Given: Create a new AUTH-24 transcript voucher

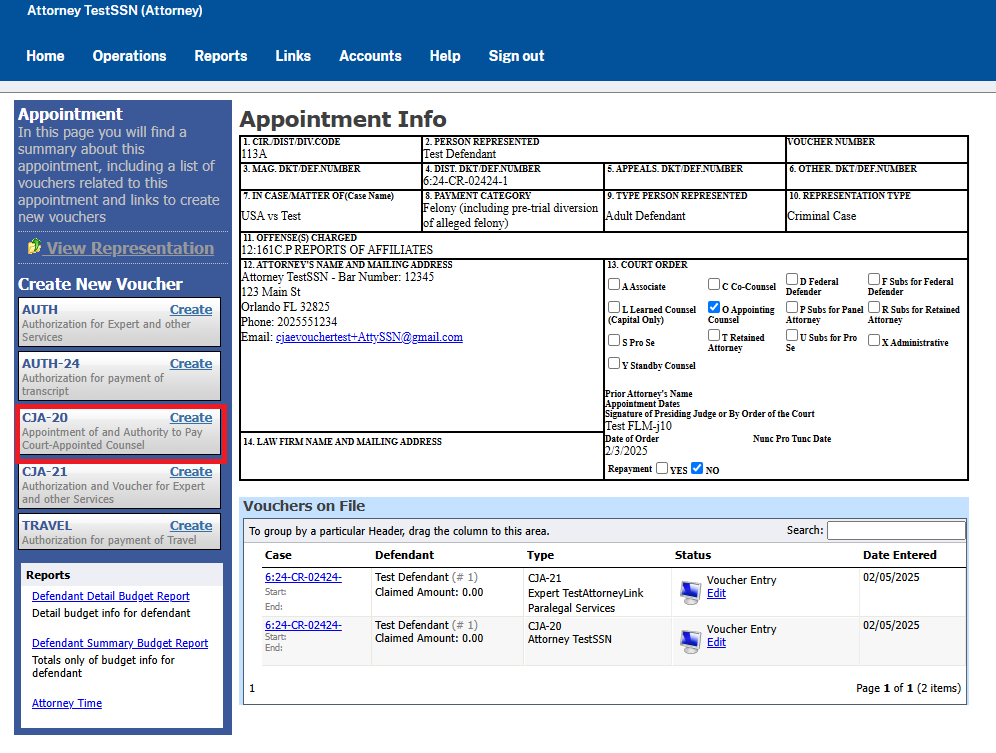Looking at the screenshot, I should [x=190, y=364].
